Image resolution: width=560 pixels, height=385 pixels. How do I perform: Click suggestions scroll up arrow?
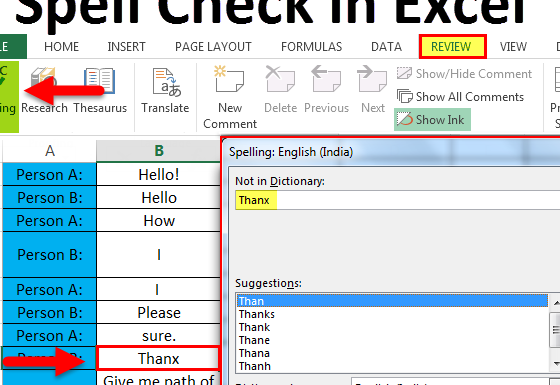tap(555, 303)
